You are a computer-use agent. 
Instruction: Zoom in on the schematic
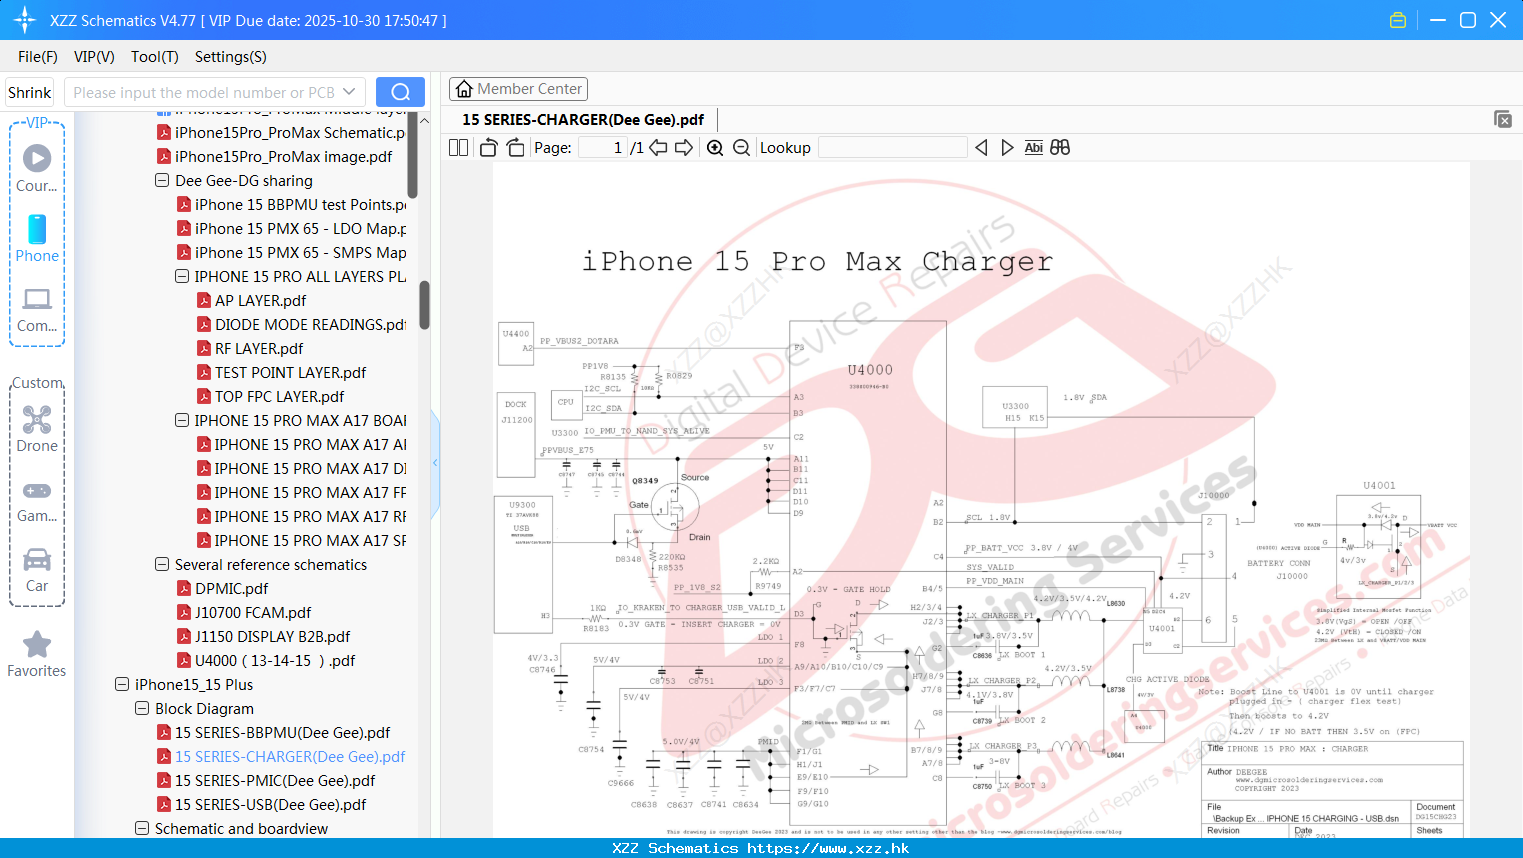pyautogui.click(x=715, y=147)
